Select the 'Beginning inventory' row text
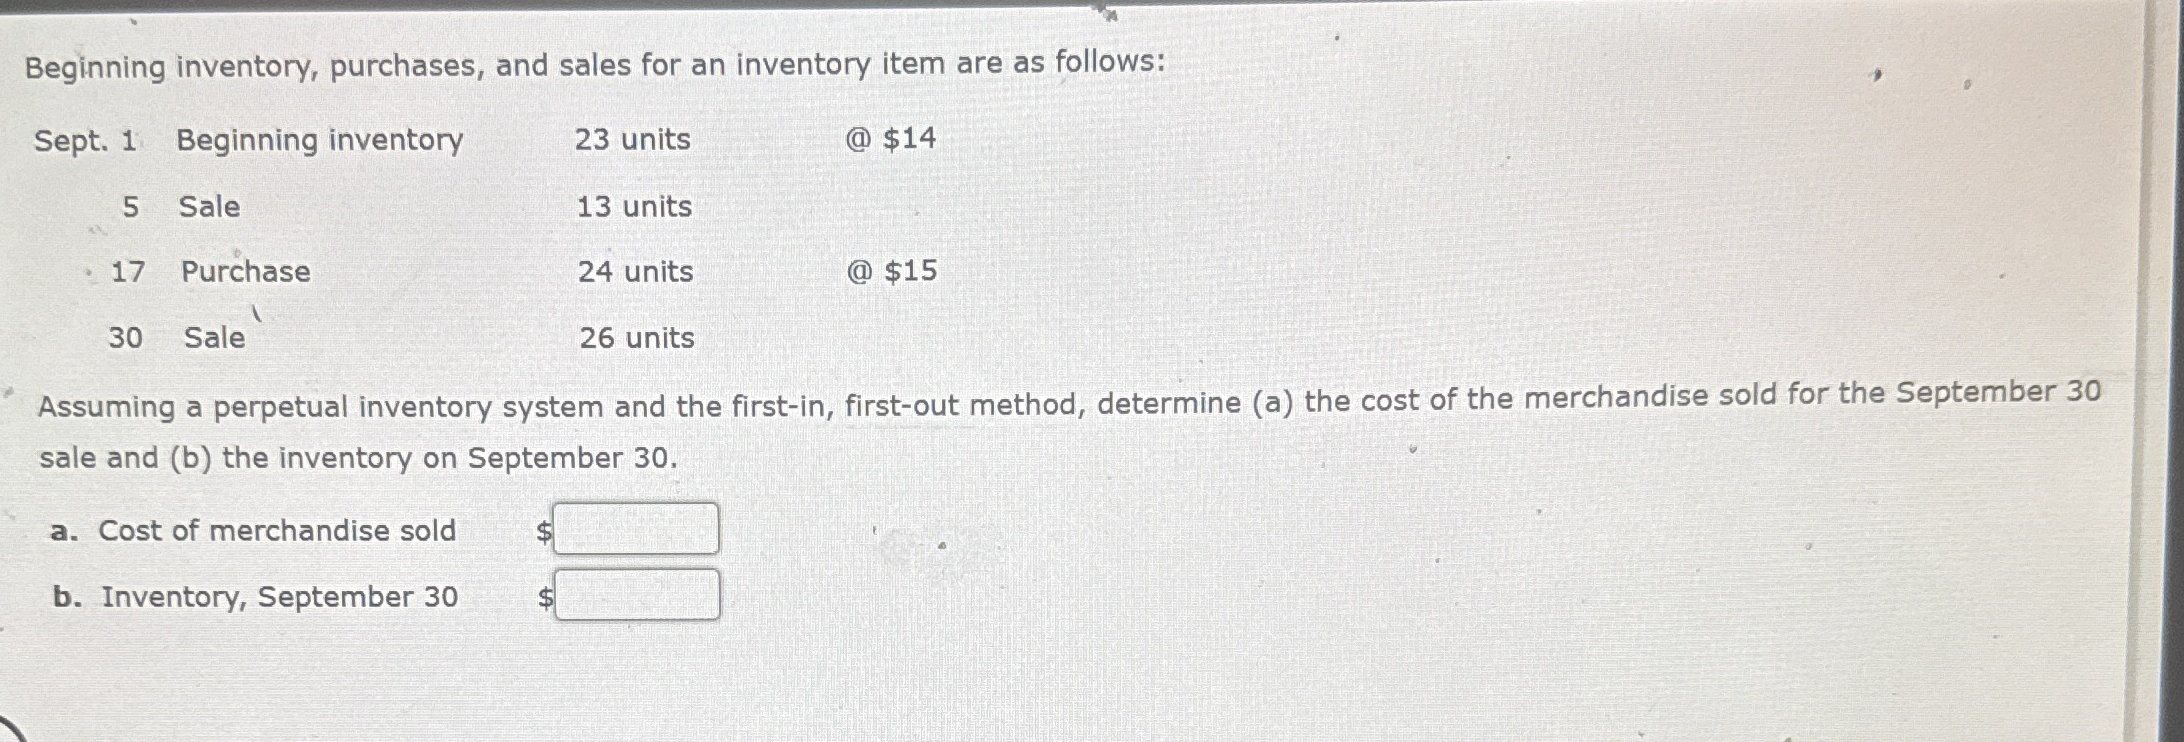2184x742 pixels. click(320, 140)
